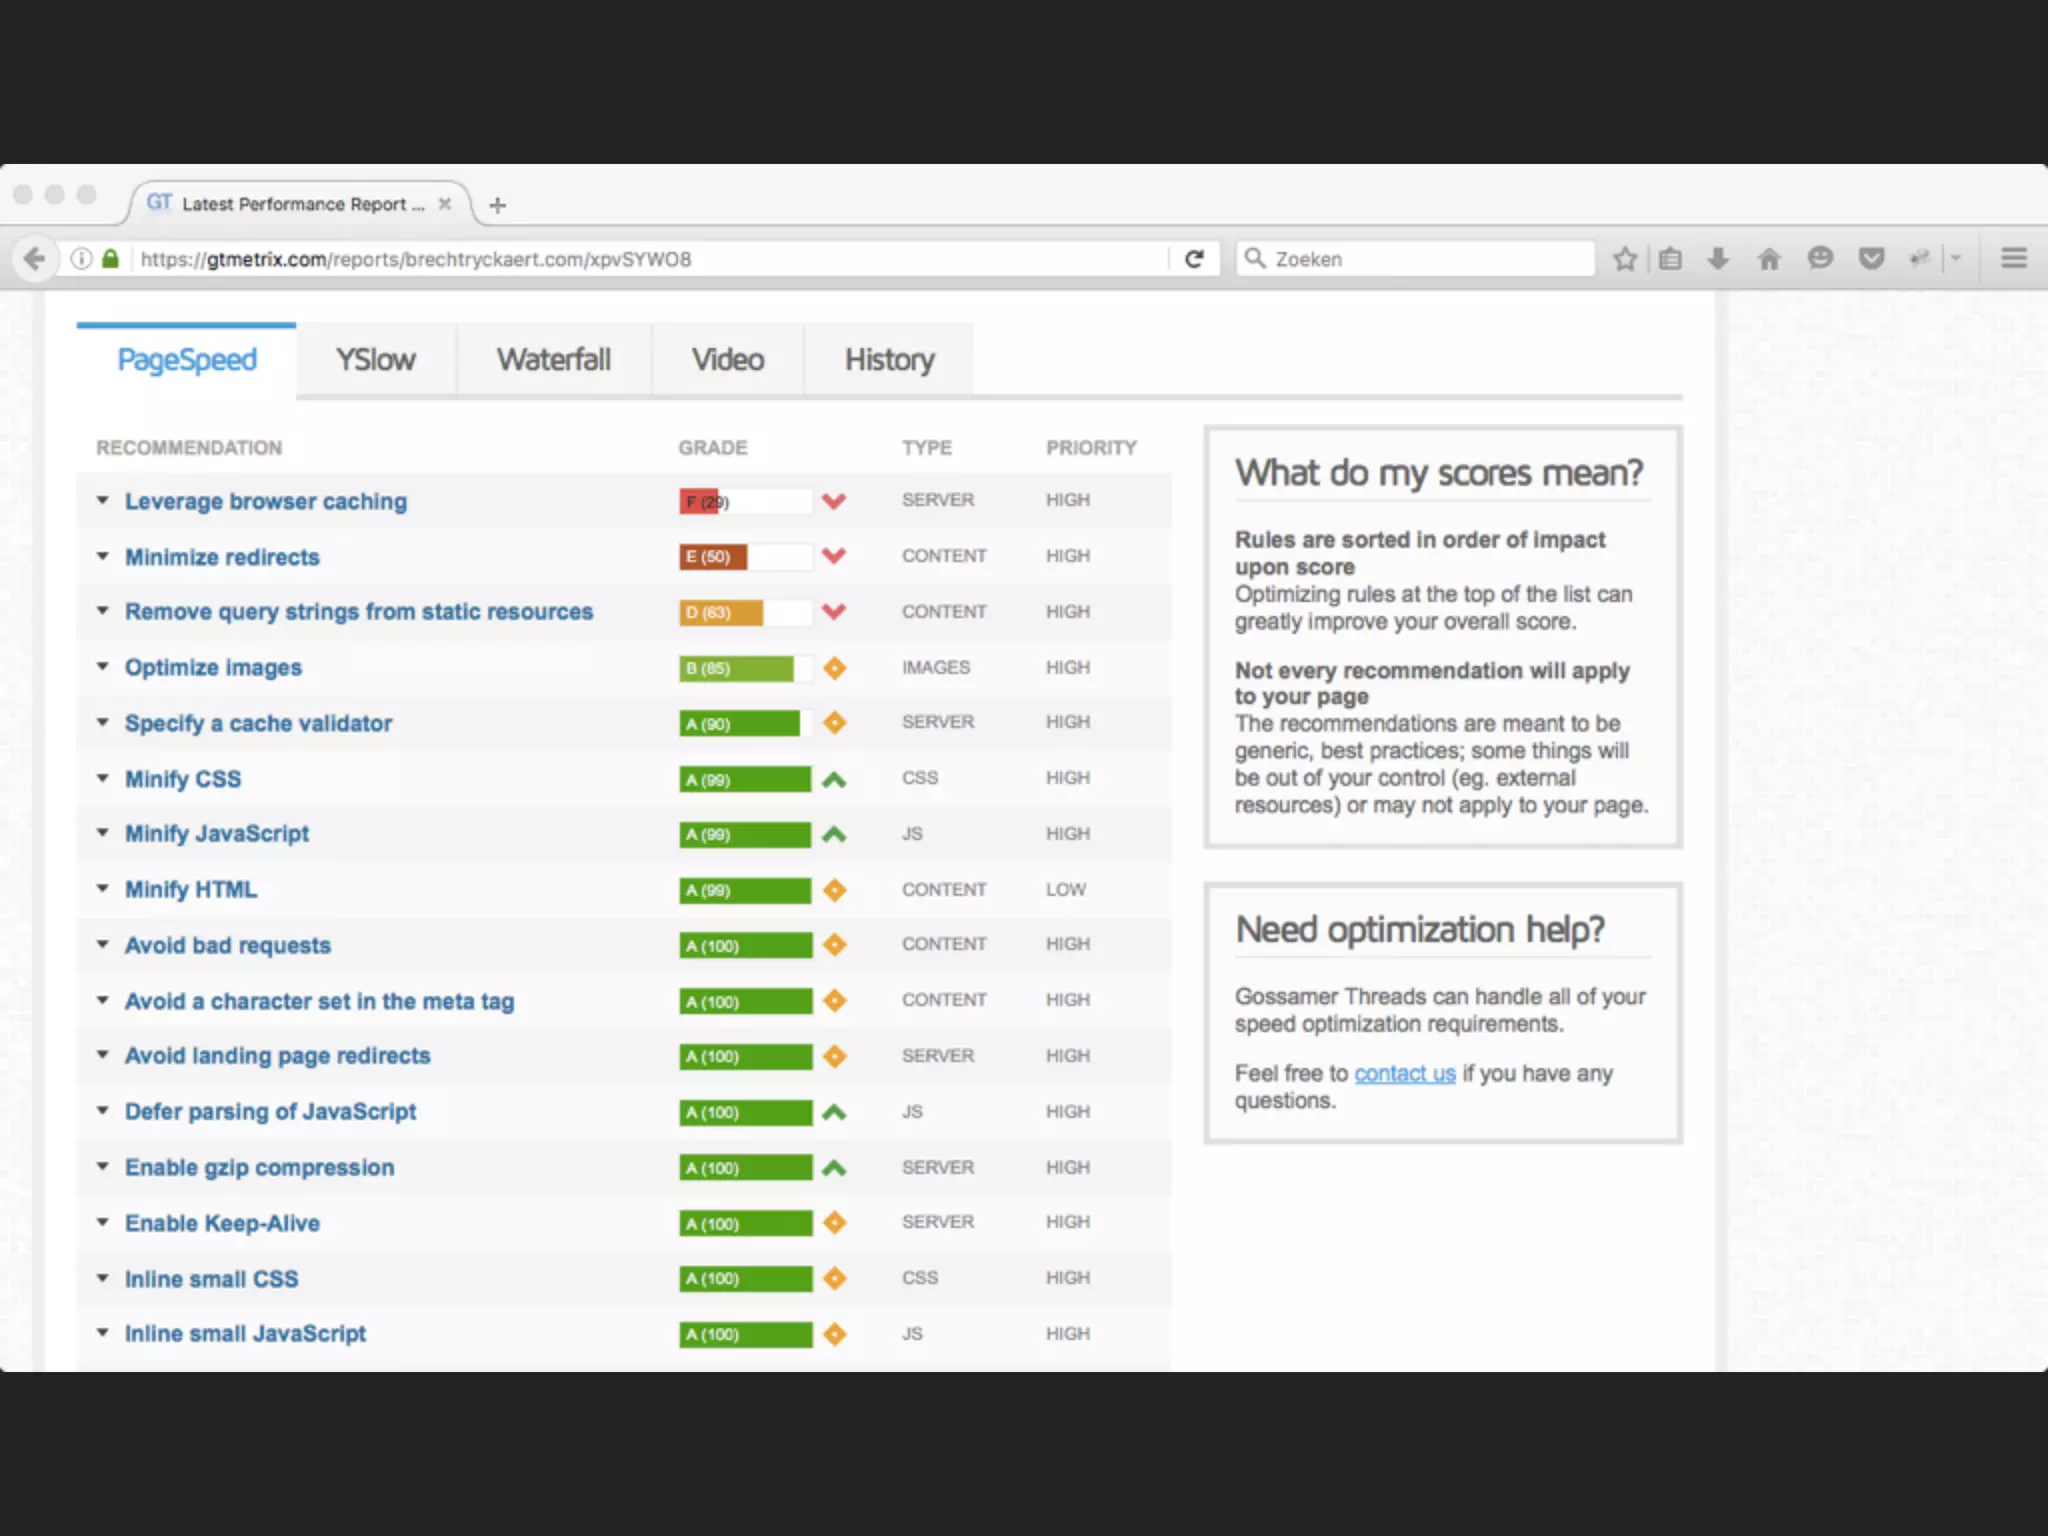Open the History tab
Screen dimensions: 2048x1536
click(x=889, y=360)
